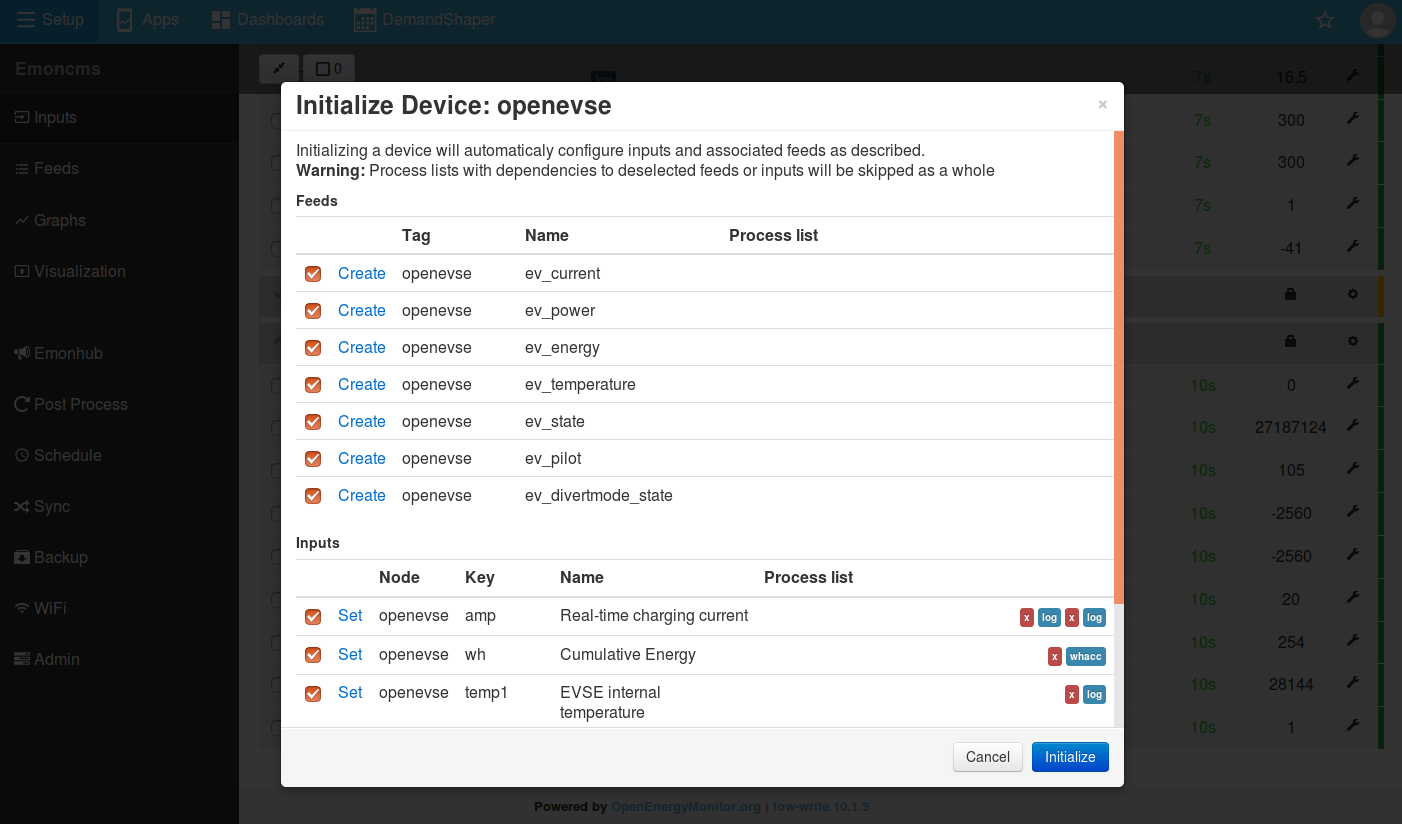Click the Key column header in Inputs
Image resolution: width=1402 pixels, height=824 pixels.
point(480,578)
